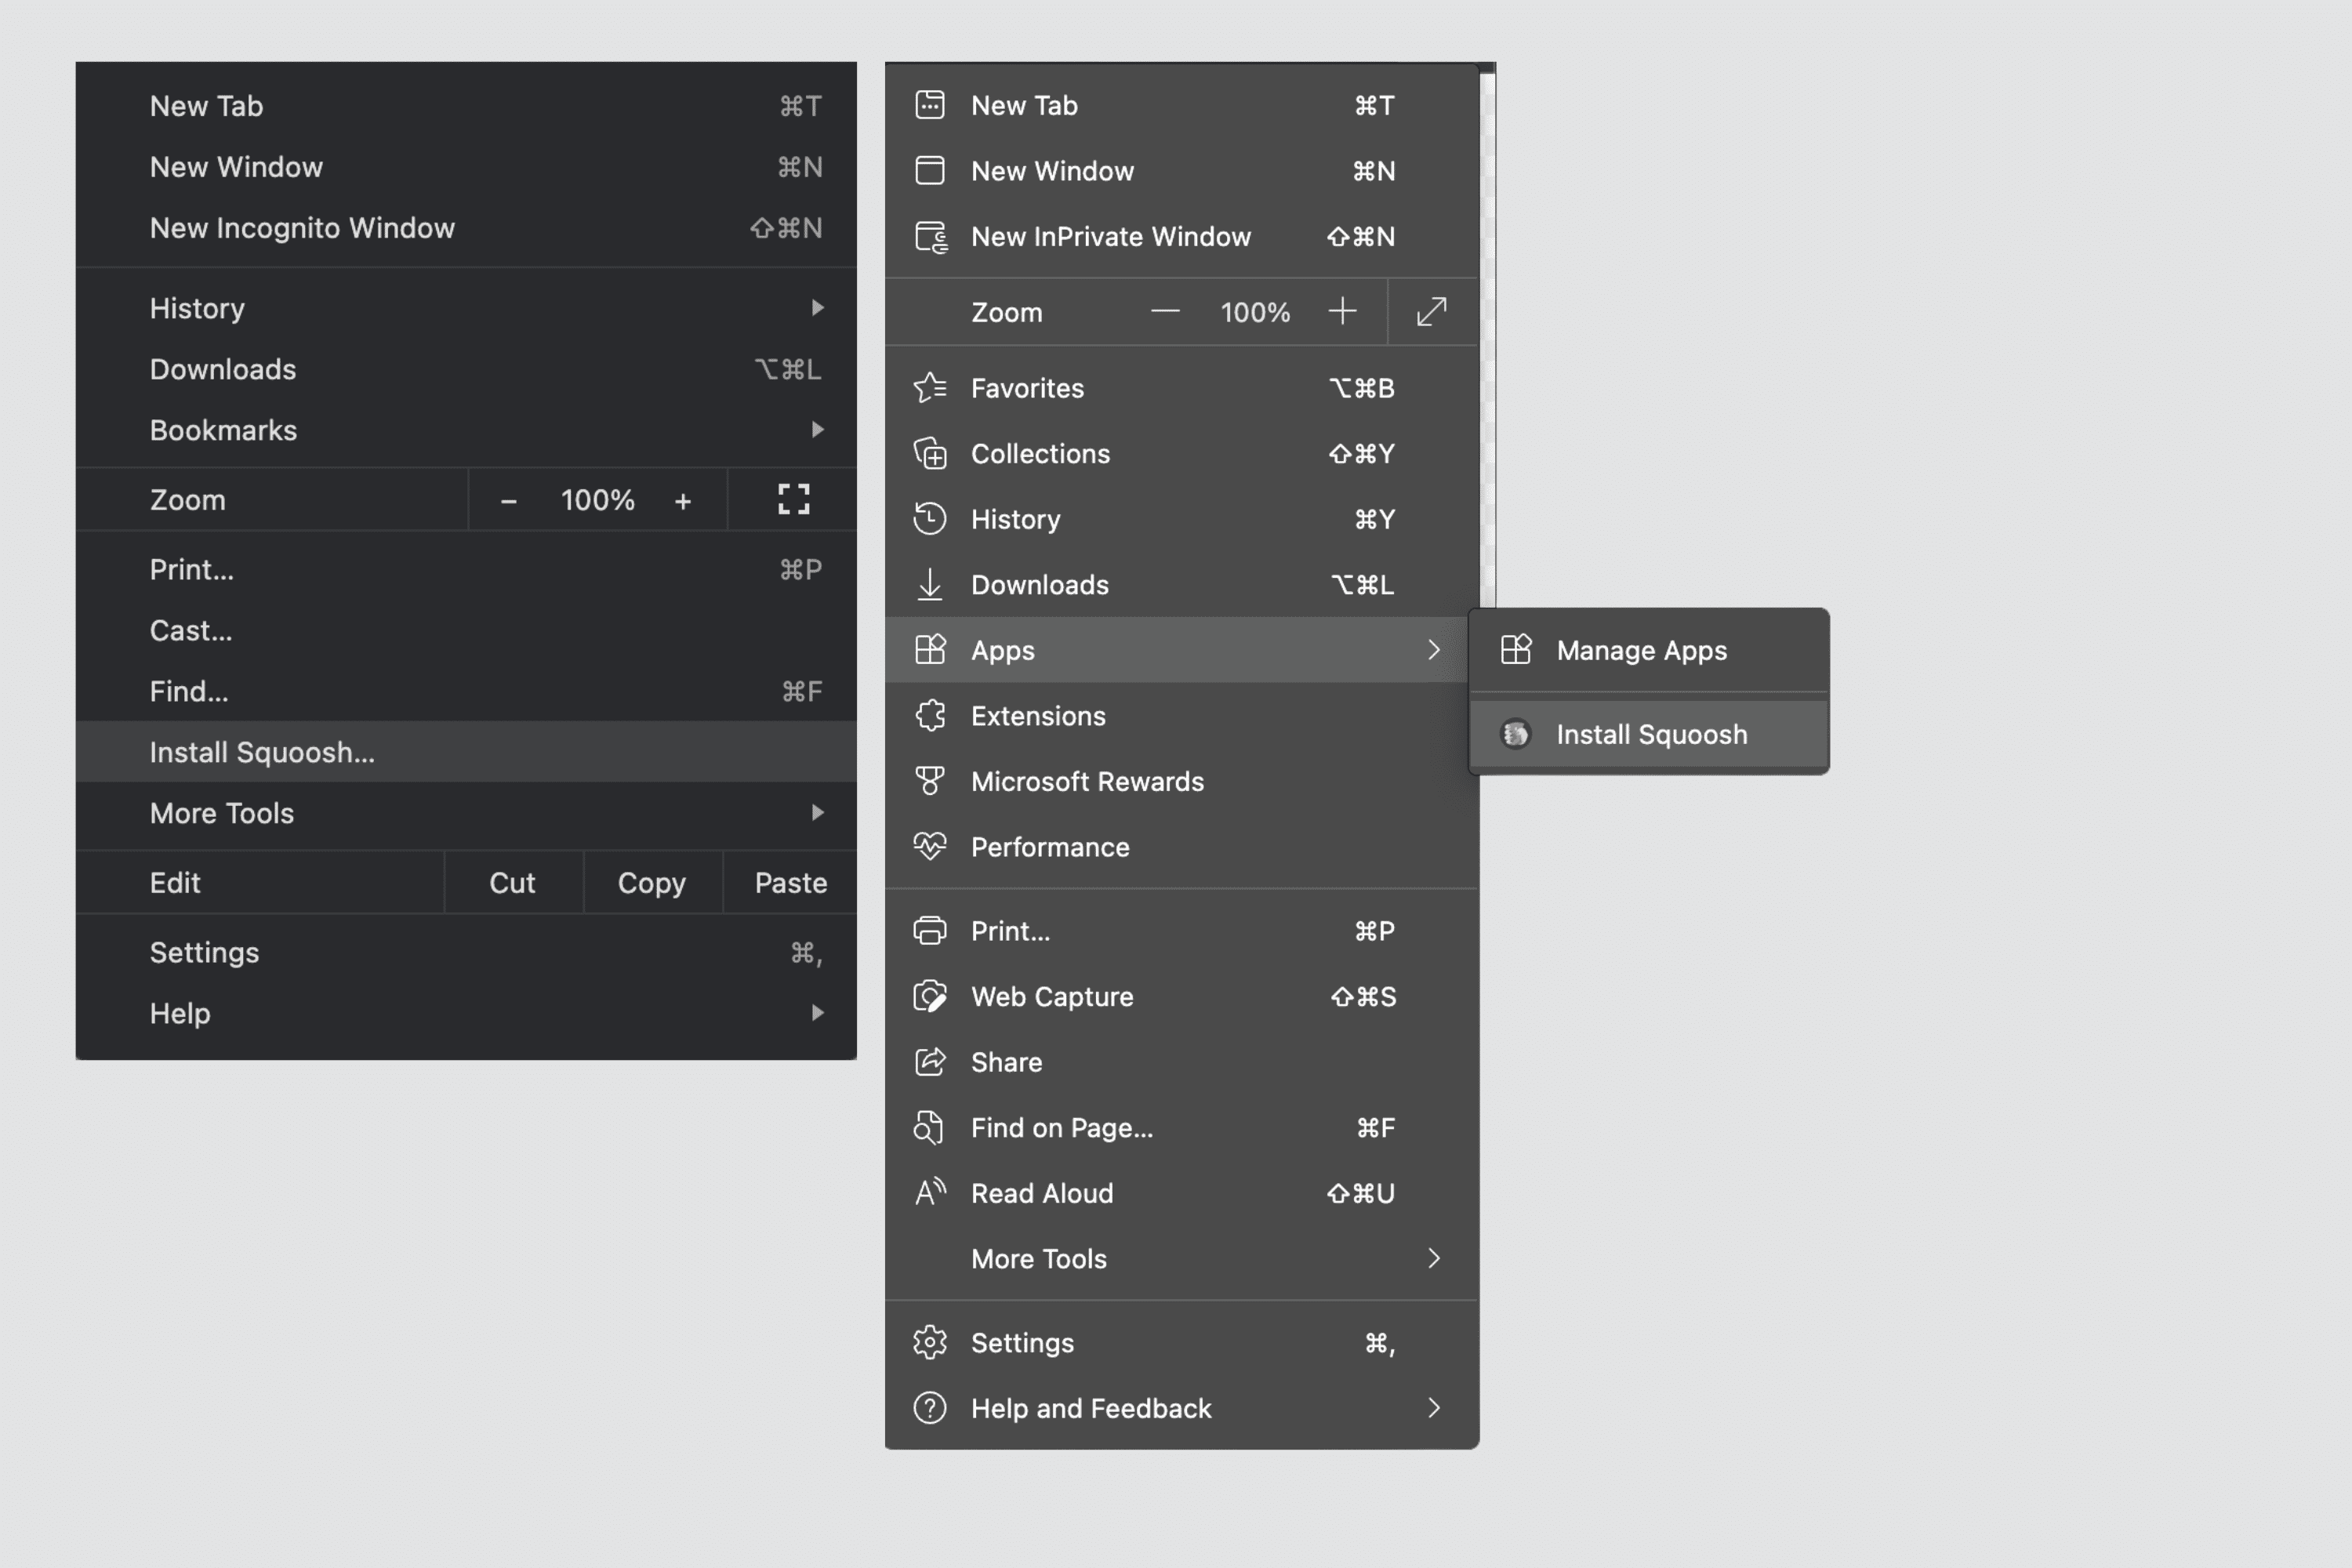Click the full-screen Zoom icon in Chrome
This screenshot has height=1568, width=2352.
click(x=793, y=499)
